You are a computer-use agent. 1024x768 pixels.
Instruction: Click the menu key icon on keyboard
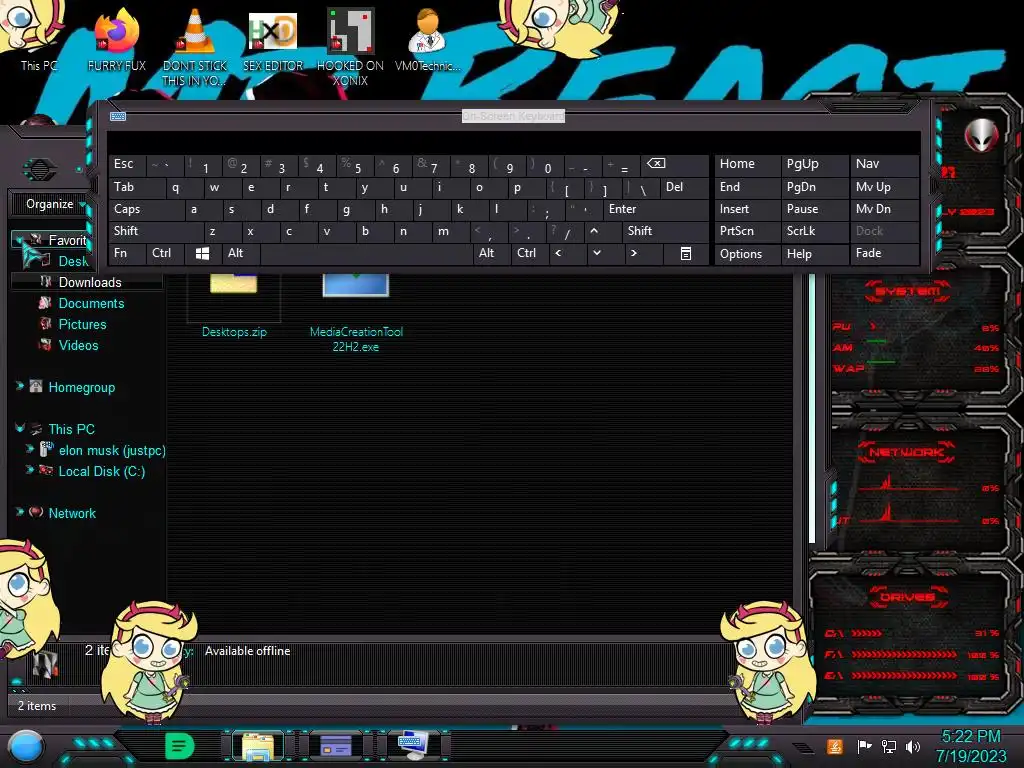point(686,253)
